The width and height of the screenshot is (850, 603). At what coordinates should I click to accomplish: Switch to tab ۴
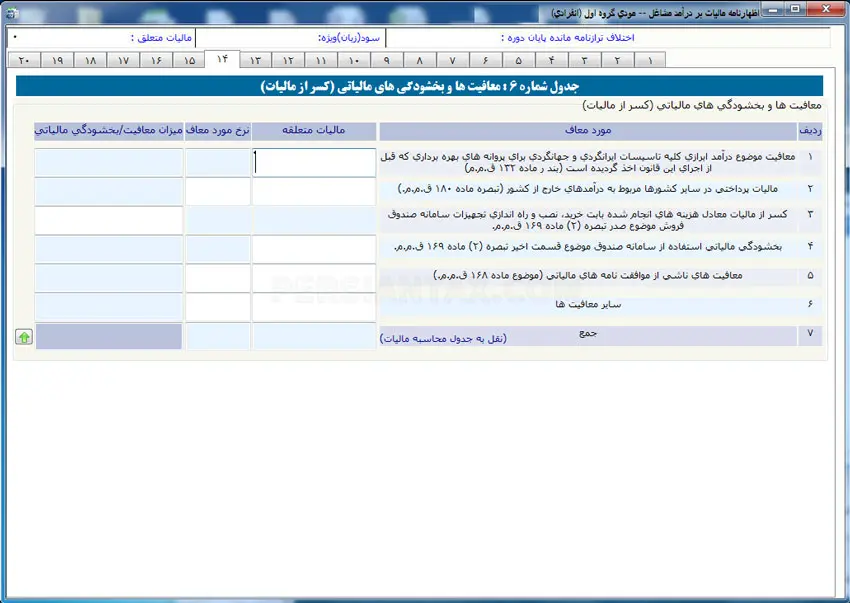pyautogui.click(x=551, y=60)
